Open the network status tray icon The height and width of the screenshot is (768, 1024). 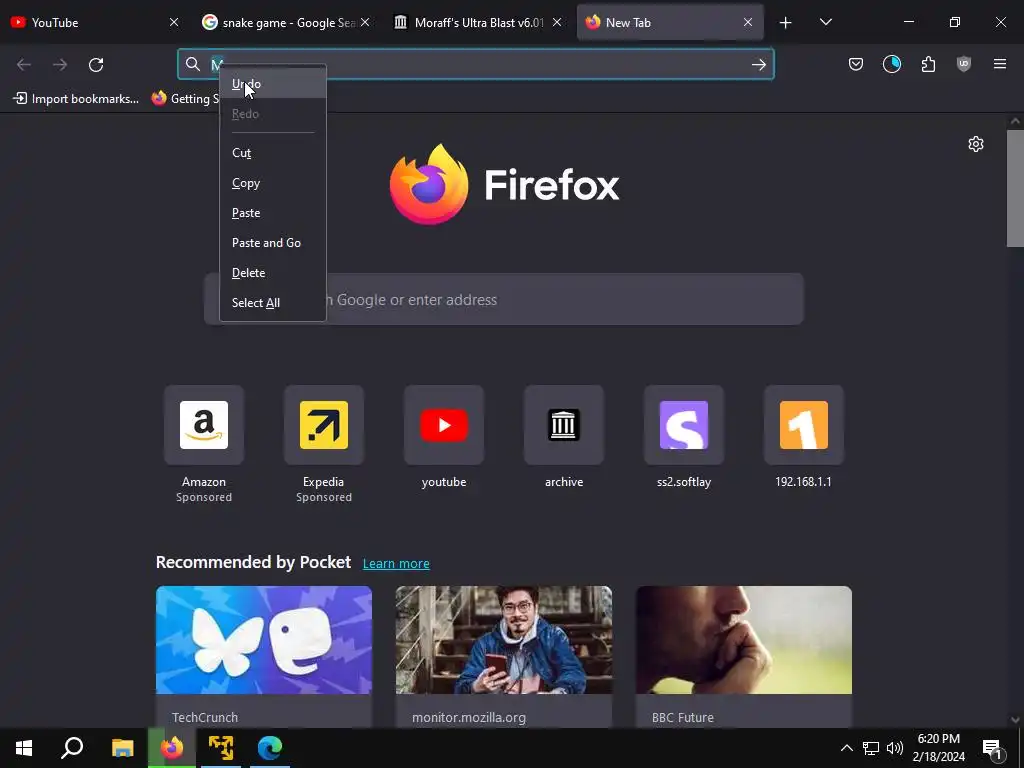pyautogui.click(x=871, y=748)
